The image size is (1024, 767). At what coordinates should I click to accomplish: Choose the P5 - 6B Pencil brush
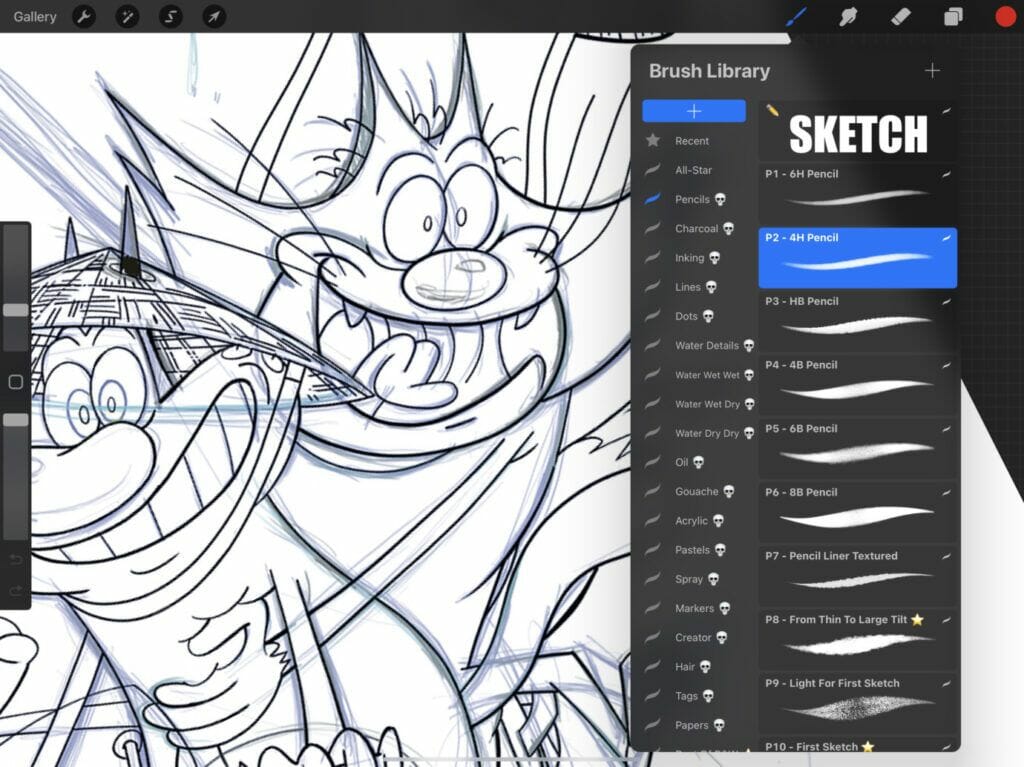coord(857,448)
